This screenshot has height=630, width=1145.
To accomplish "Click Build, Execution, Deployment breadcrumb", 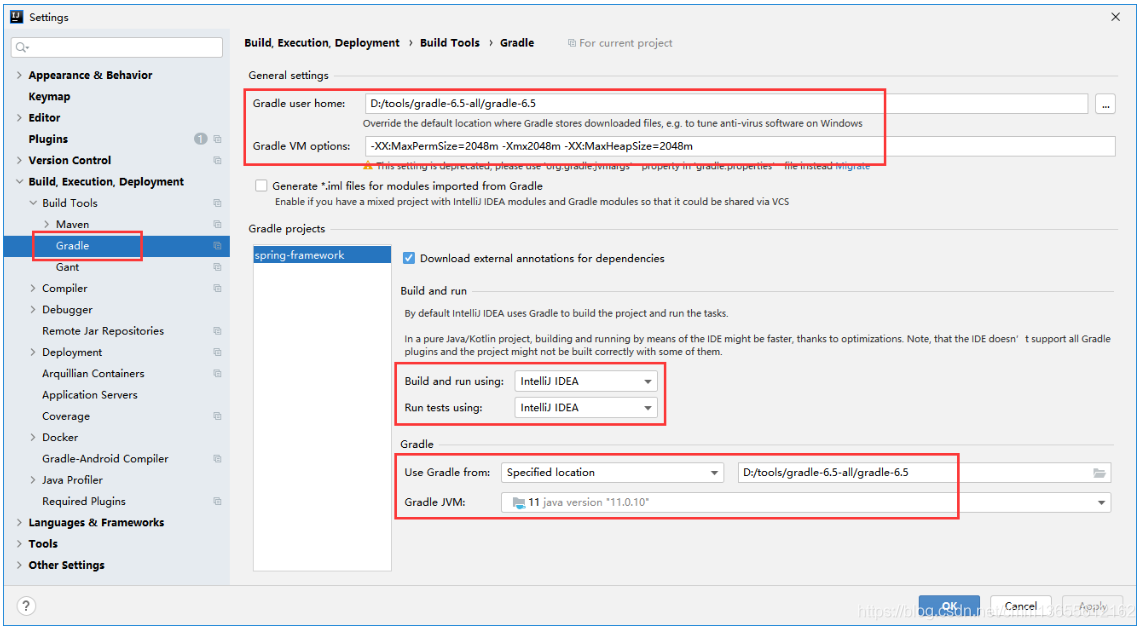I will coord(322,43).
